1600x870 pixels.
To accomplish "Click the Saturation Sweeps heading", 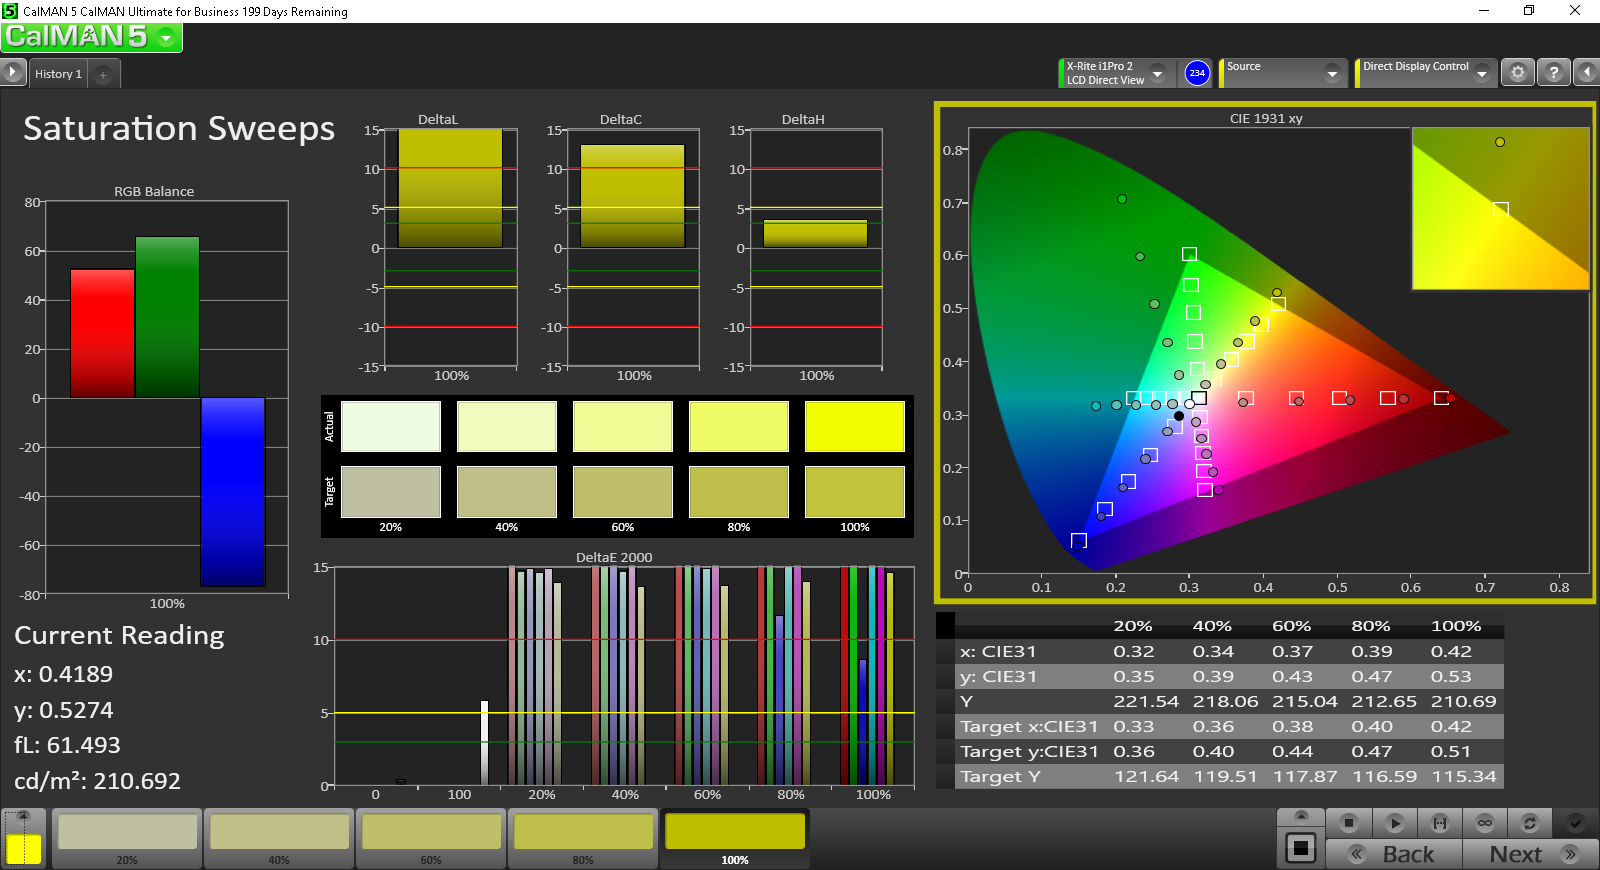I will (179, 128).
